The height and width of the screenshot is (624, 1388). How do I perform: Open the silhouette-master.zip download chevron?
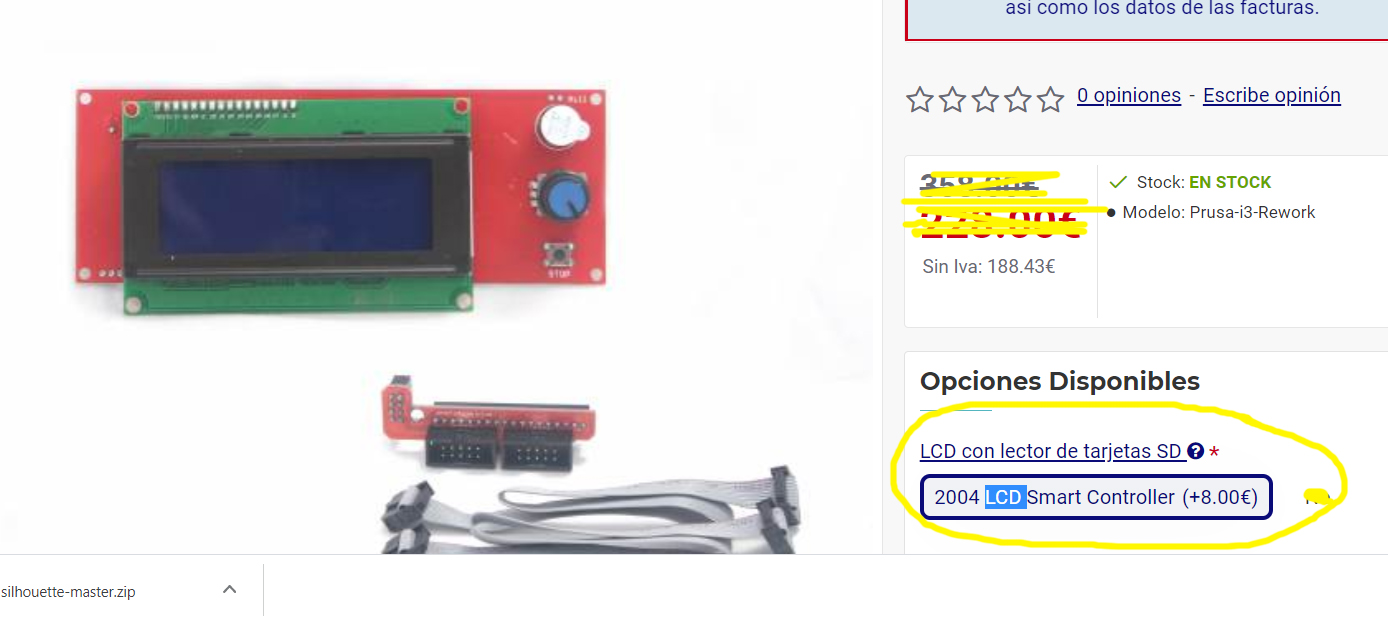click(x=229, y=589)
